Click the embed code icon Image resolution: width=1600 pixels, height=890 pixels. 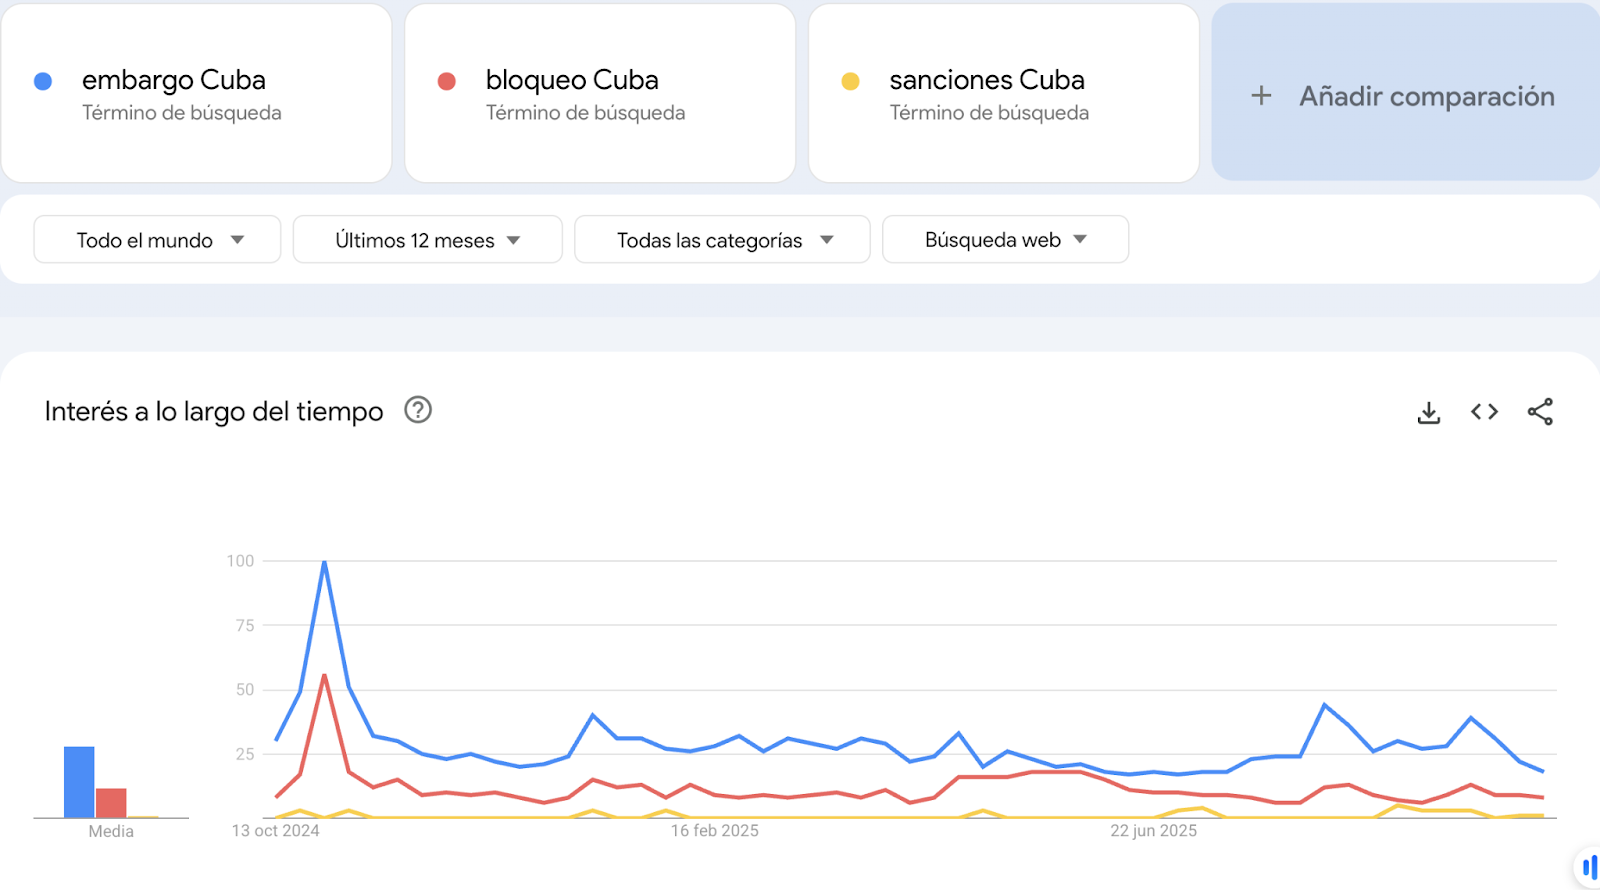point(1484,412)
